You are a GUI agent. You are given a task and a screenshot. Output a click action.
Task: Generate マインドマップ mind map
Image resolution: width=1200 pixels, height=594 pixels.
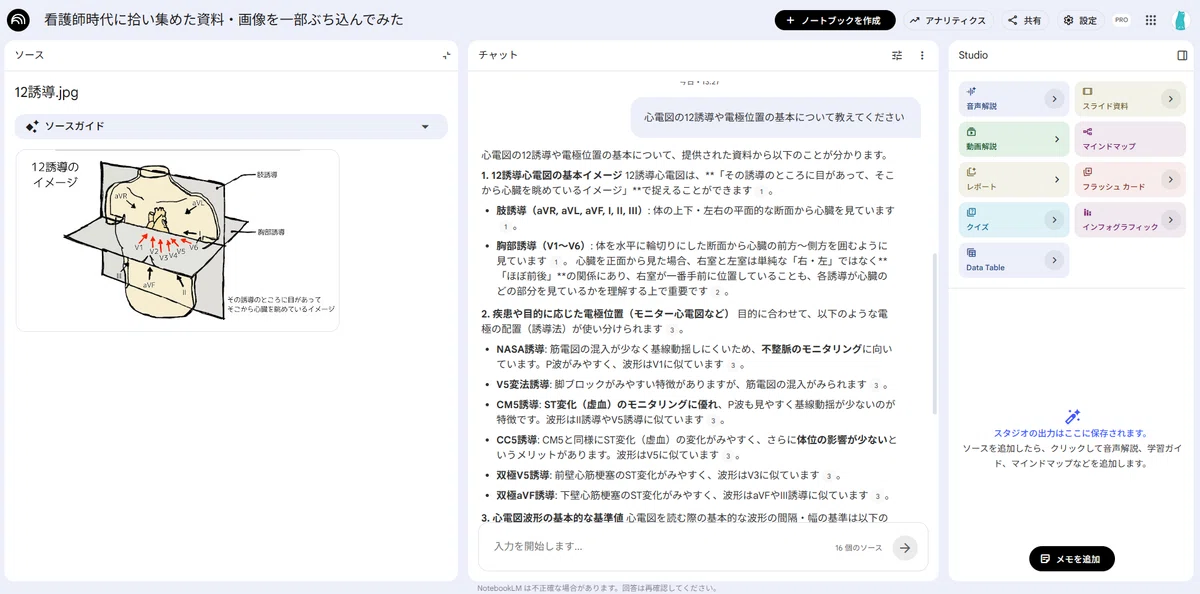coord(1130,138)
